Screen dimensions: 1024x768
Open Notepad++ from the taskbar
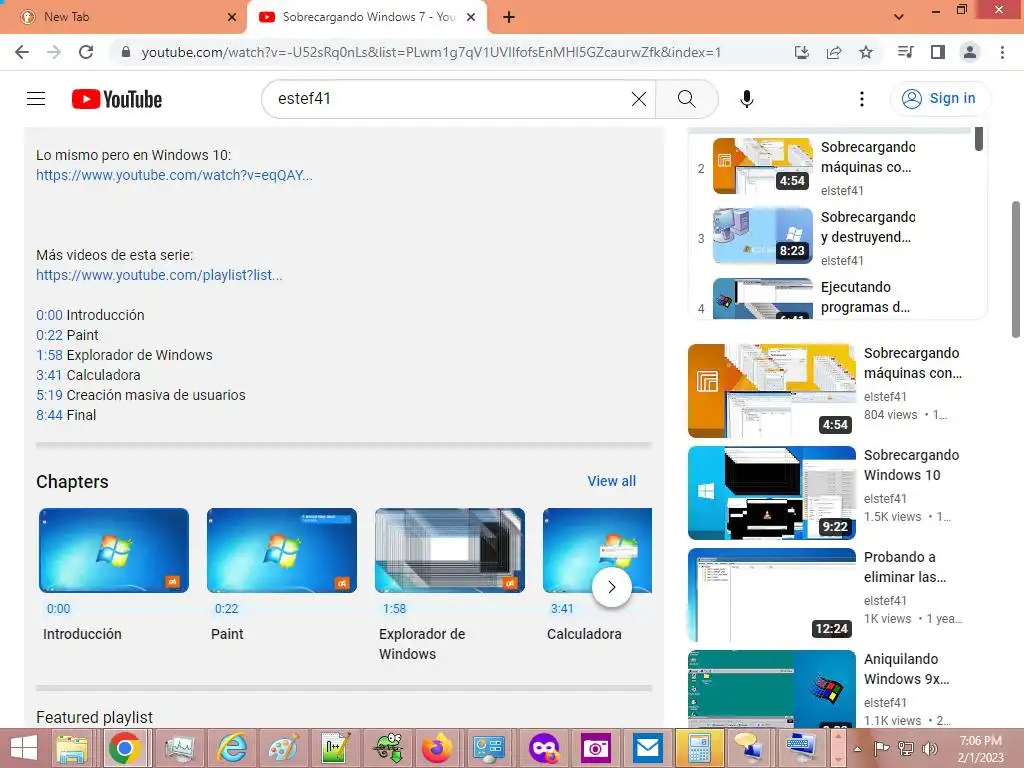pyautogui.click(x=336, y=748)
